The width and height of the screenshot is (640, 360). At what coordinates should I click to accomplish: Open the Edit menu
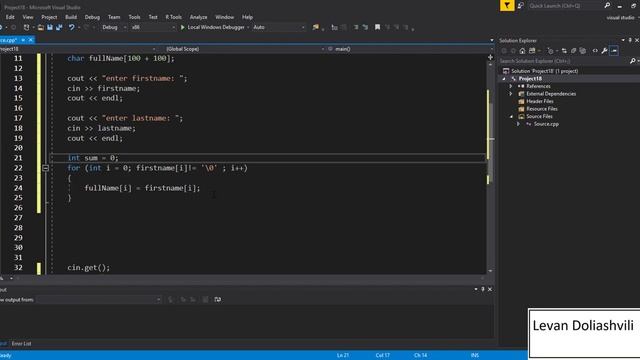pyautogui.click(x=10, y=17)
